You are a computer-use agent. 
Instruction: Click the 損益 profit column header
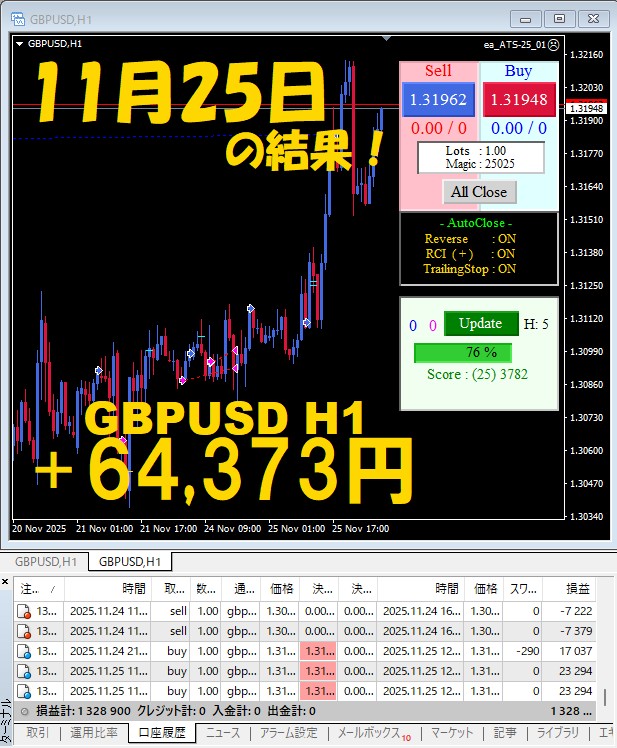tap(569, 589)
